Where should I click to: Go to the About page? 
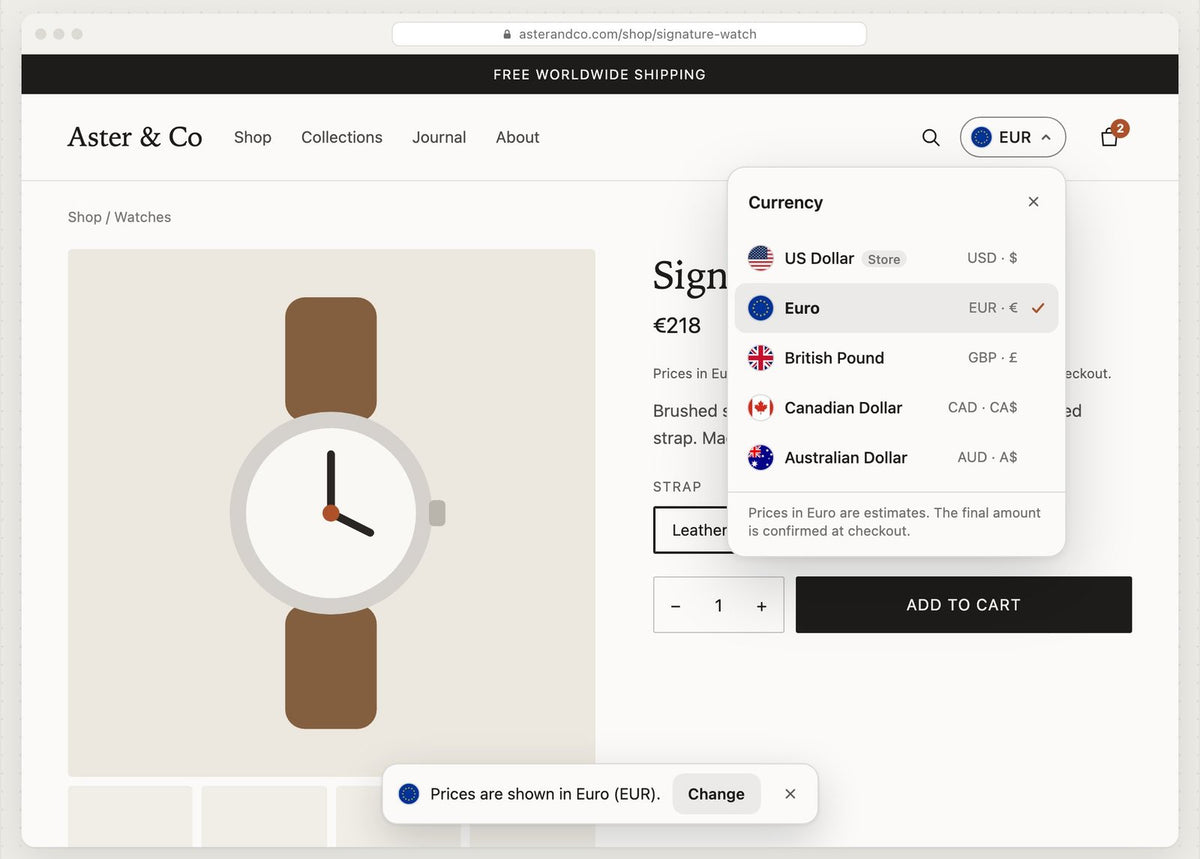(x=518, y=138)
